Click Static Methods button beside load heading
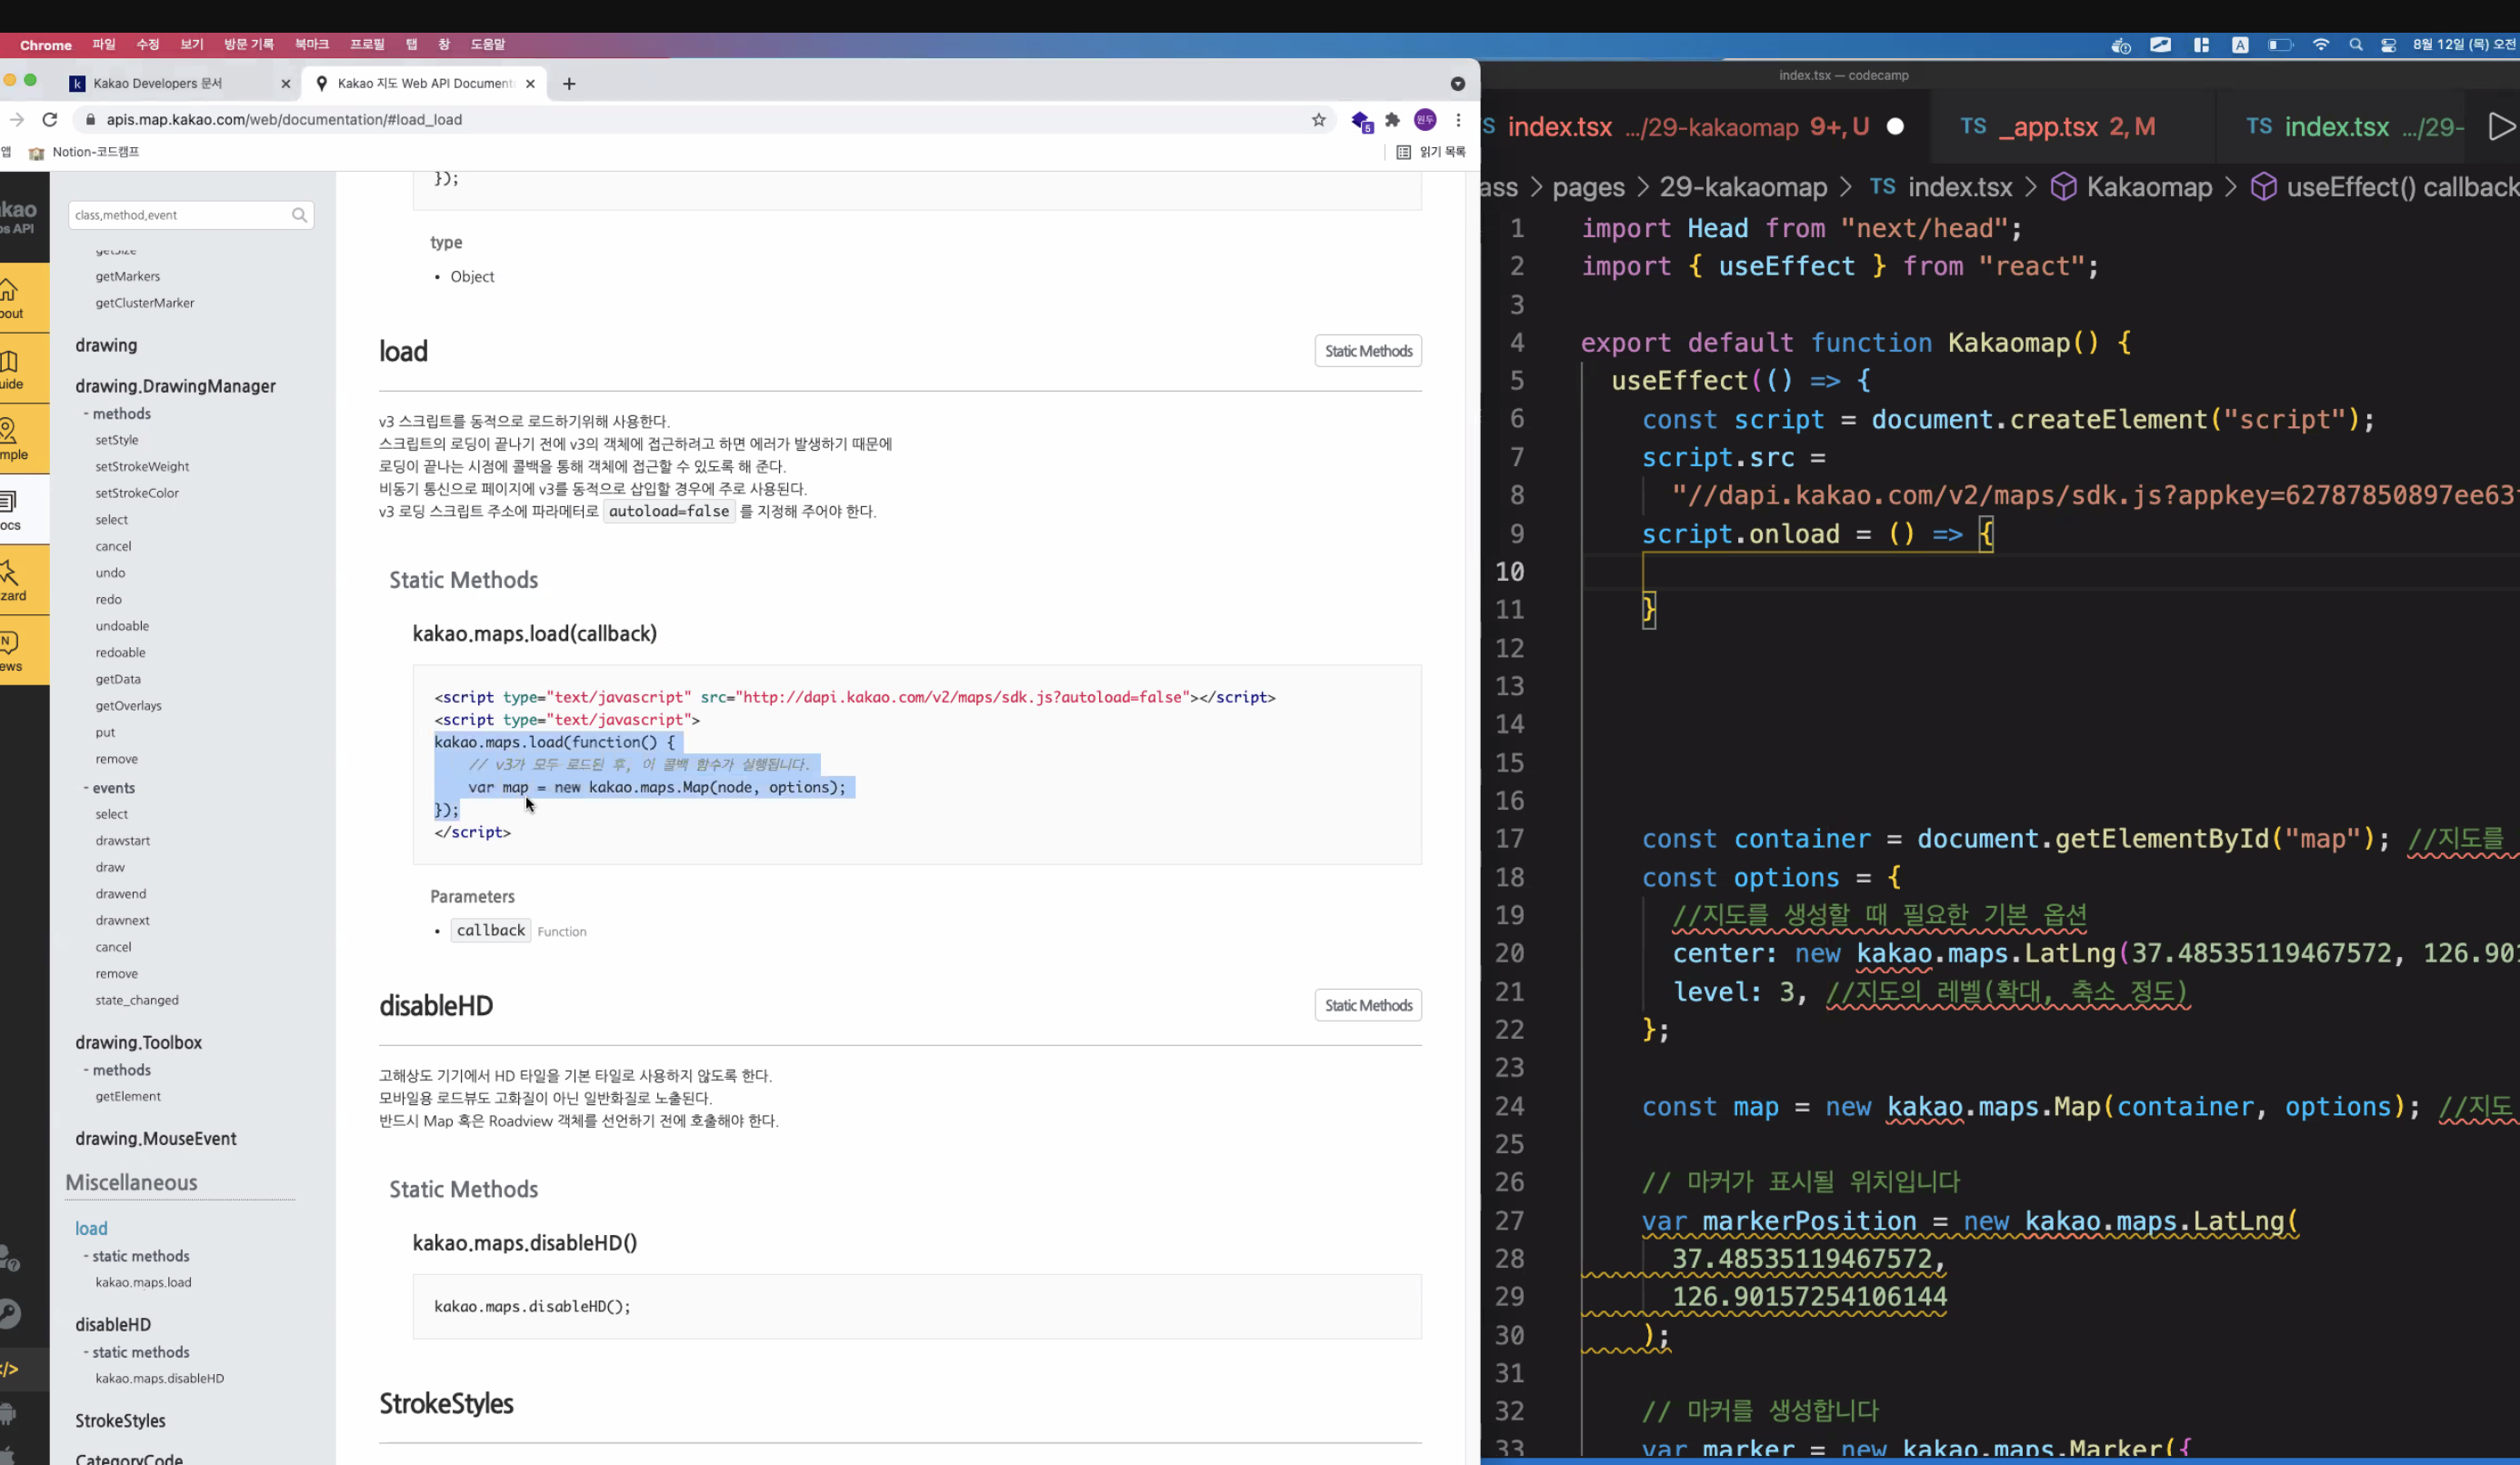This screenshot has width=2520, height=1465. click(1367, 351)
